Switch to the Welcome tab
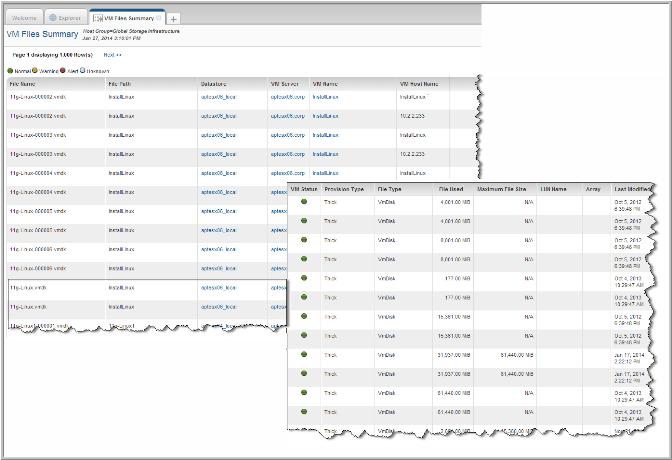The image size is (672, 460). coord(23,18)
